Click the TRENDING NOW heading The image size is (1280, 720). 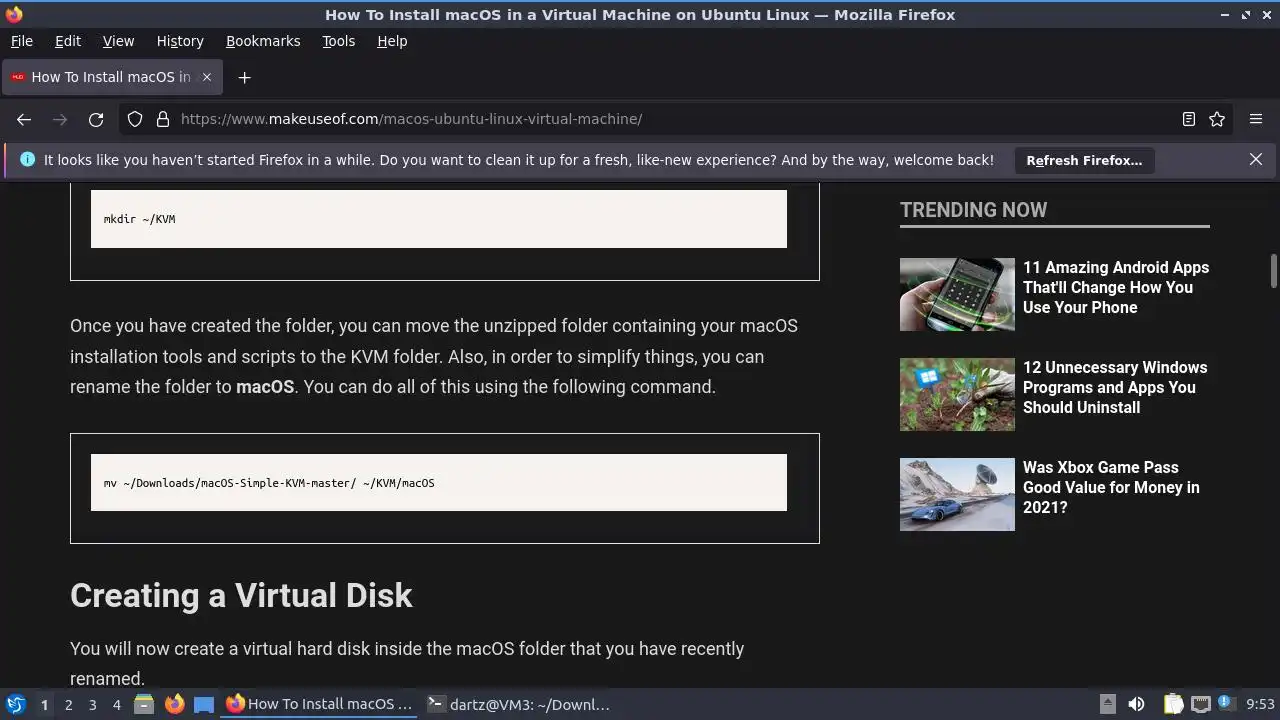(973, 210)
